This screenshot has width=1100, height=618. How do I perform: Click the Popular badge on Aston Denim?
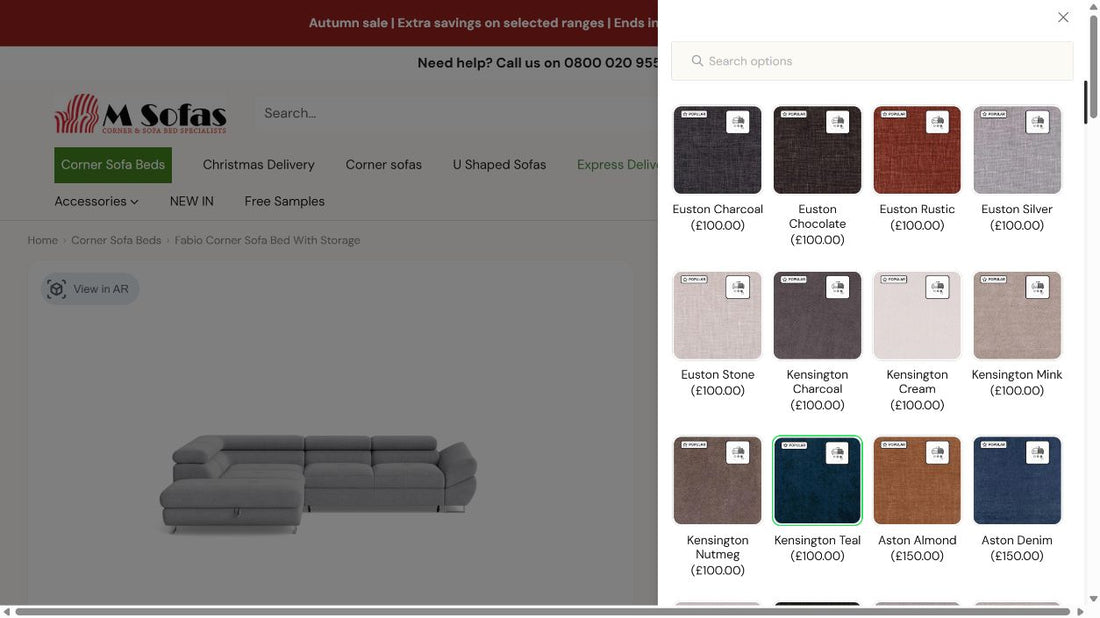(x=993, y=445)
